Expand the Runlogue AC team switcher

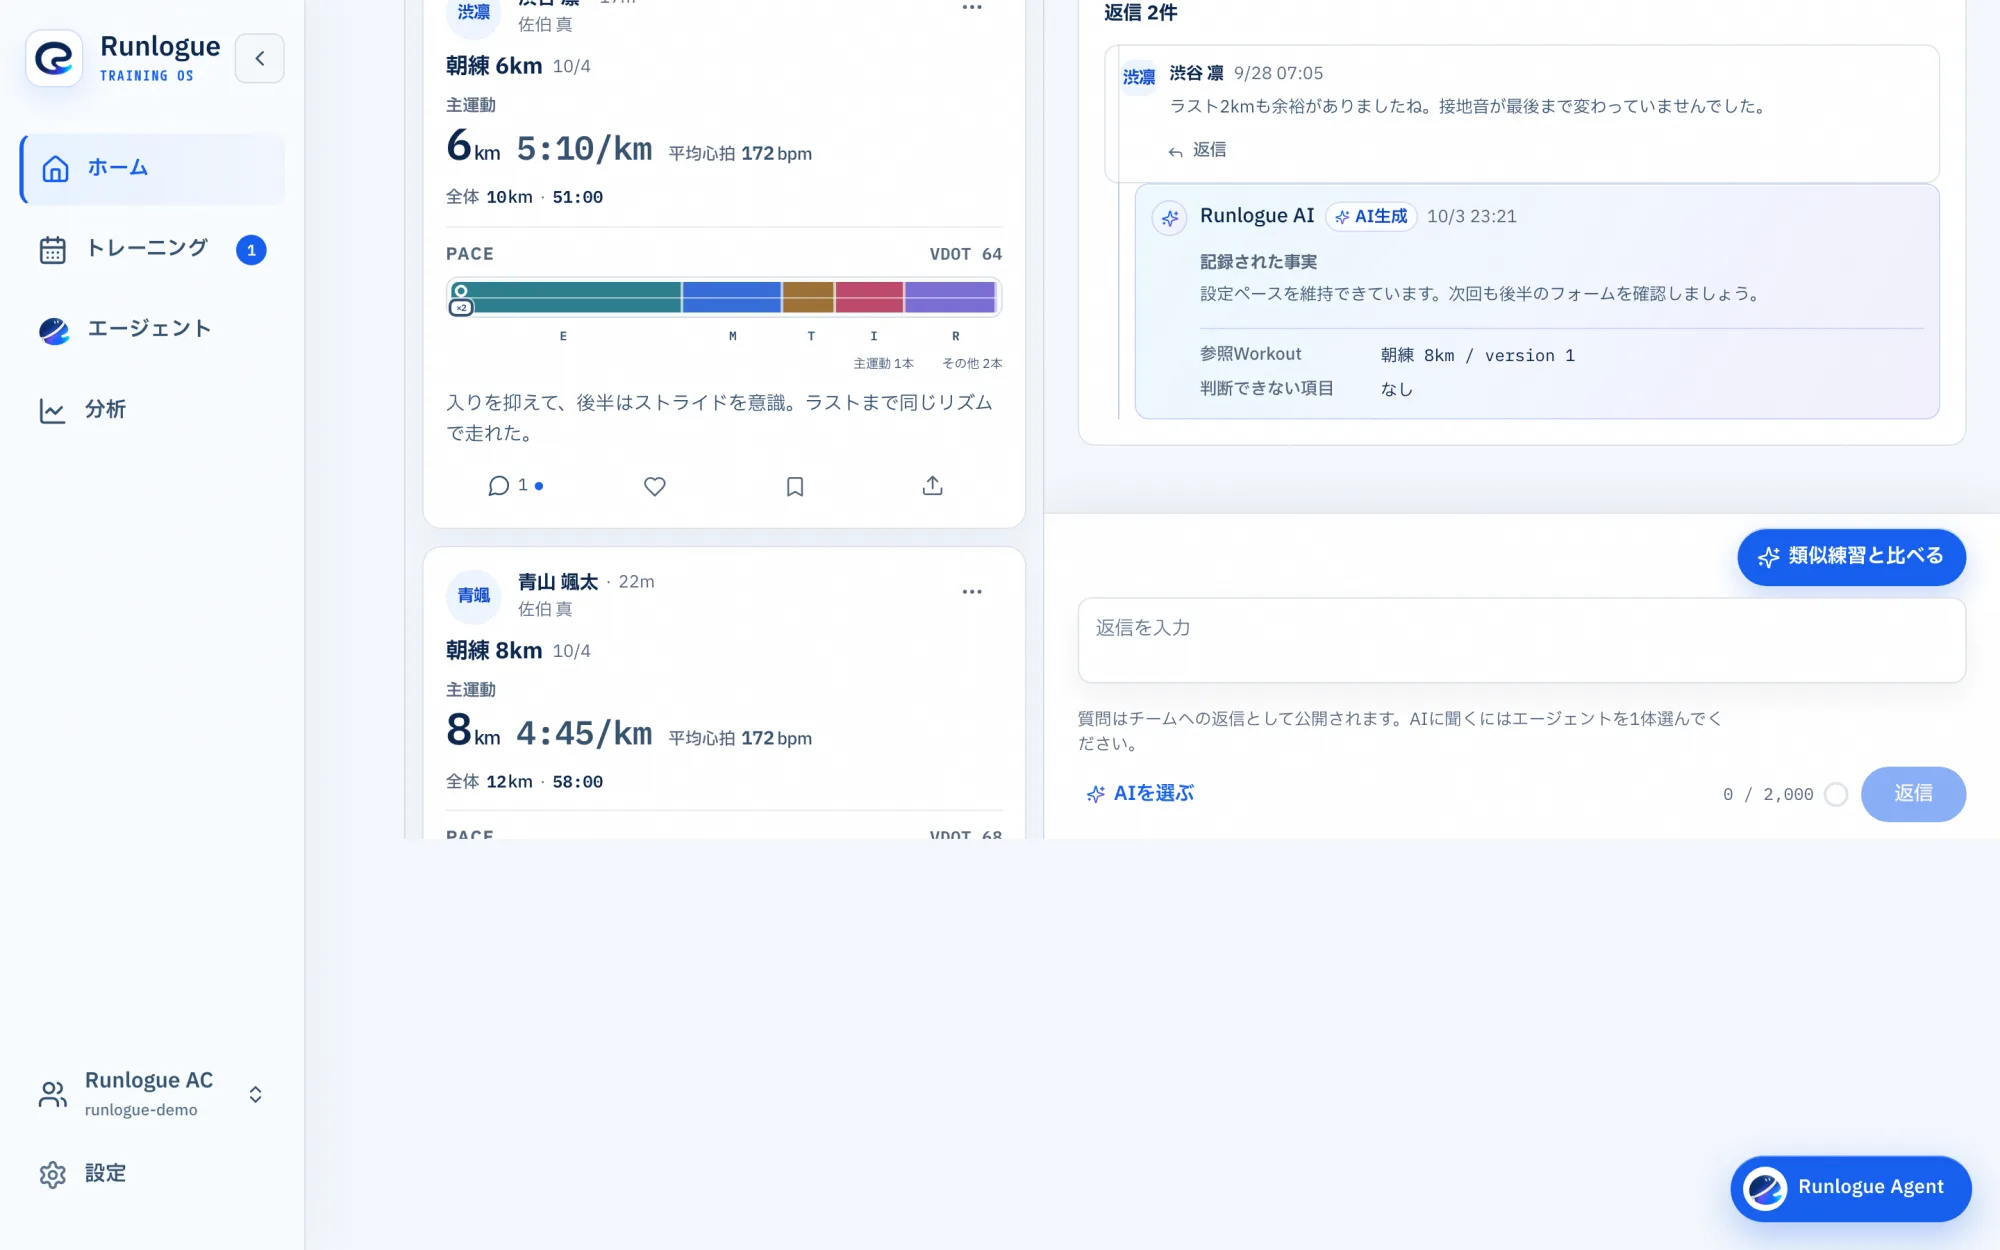(x=152, y=1093)
